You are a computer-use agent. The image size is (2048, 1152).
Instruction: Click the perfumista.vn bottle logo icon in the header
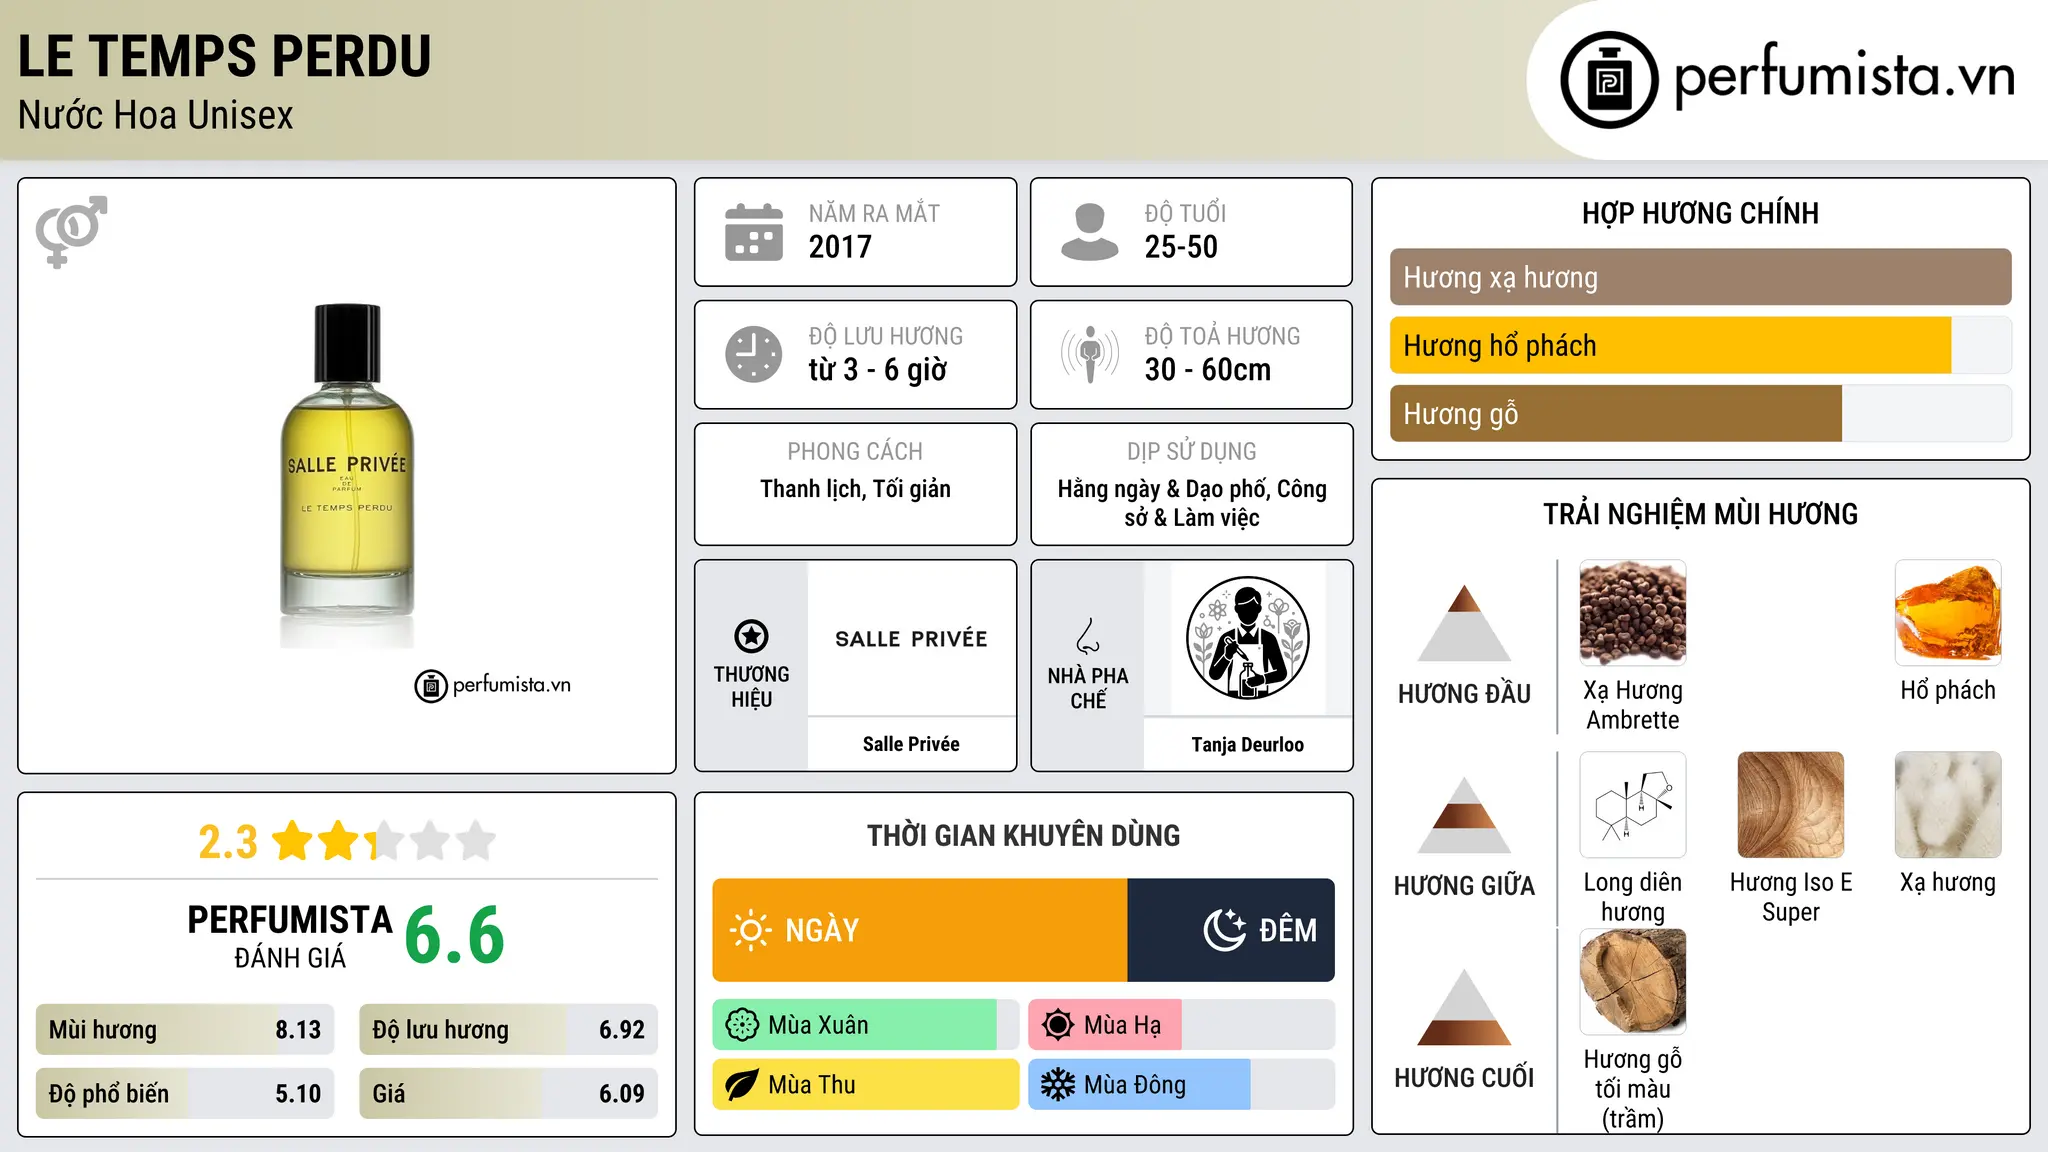[1609, 80]
